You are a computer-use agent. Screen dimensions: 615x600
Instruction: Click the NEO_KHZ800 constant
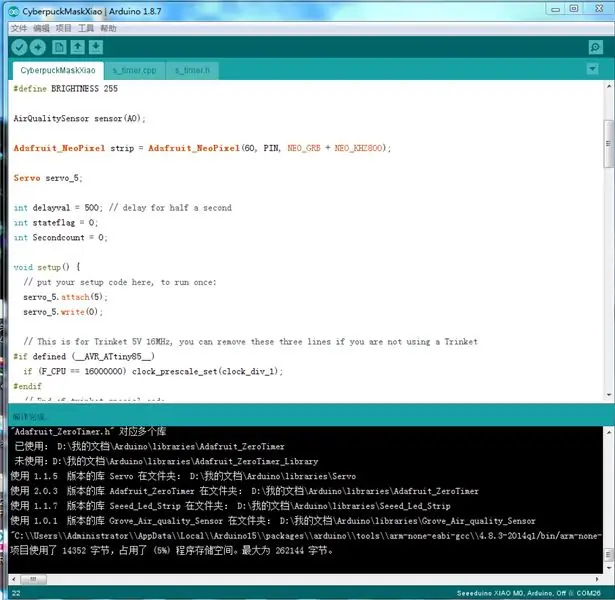358,148
